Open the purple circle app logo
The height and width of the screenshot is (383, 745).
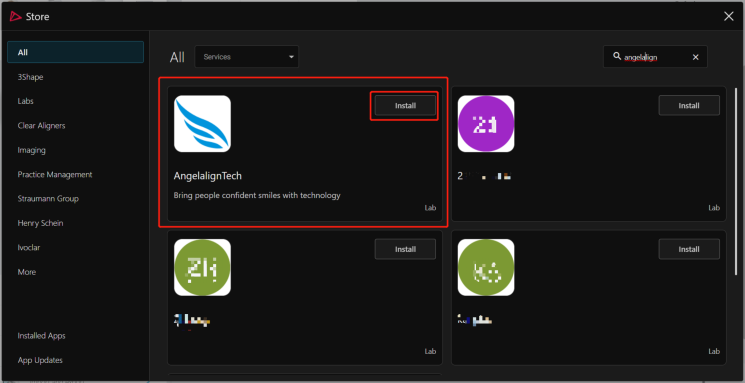[x=486, y=124]
